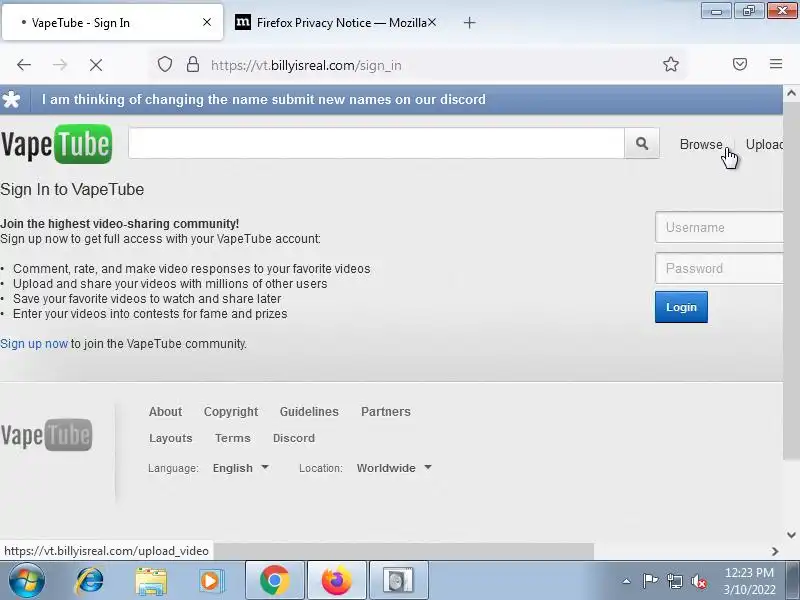Open the Pocket save icon
The width and height of the screenshot is (800, 600).
tap(740, 64)
